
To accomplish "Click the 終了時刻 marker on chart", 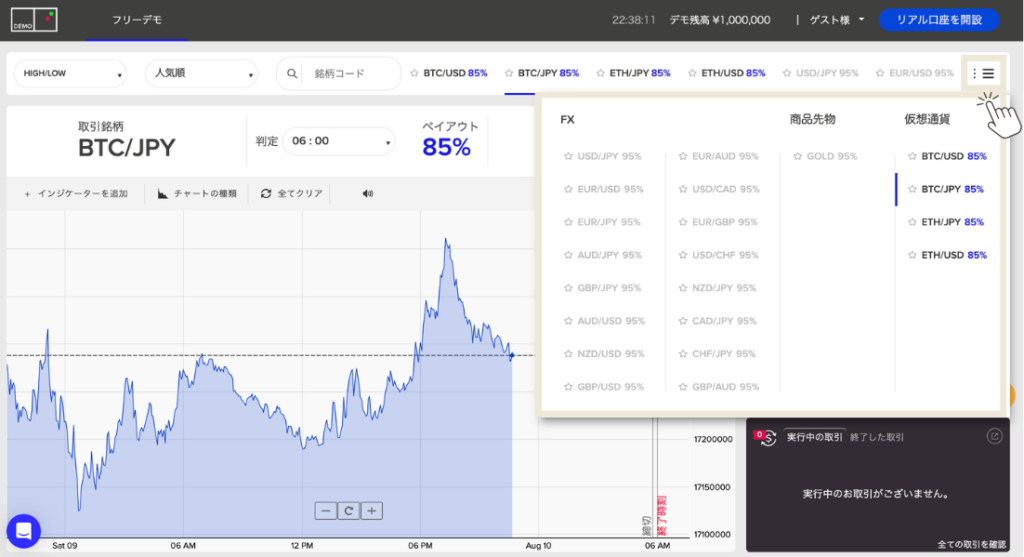I will (x=662, y=516).
